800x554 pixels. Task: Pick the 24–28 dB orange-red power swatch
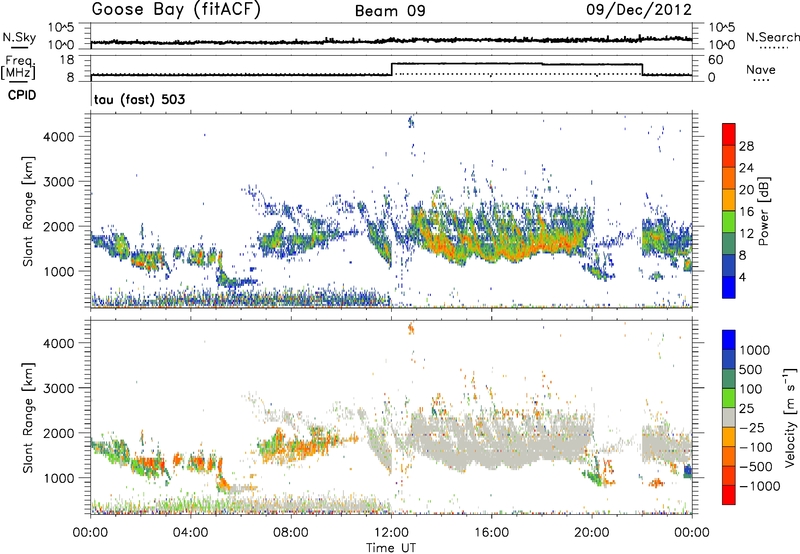point(729,156)
